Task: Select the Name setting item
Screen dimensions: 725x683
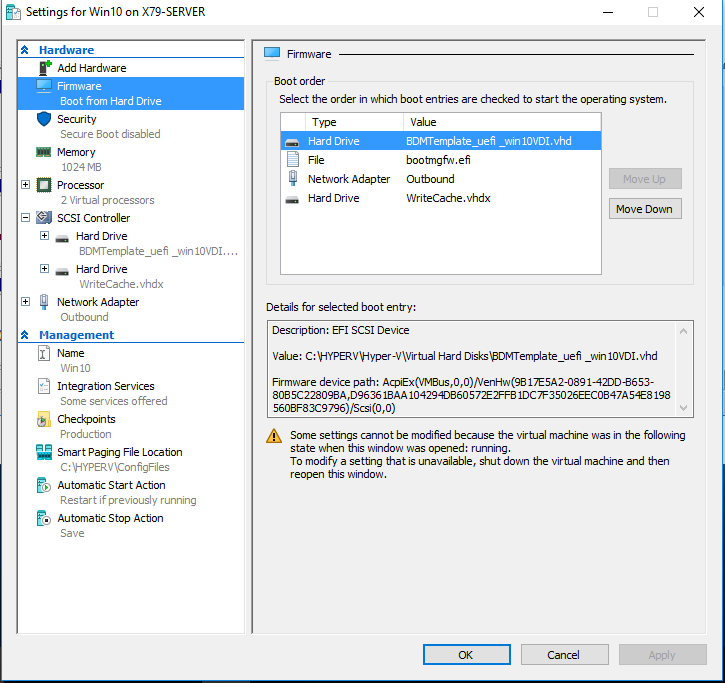Action: tap(70, 353)
